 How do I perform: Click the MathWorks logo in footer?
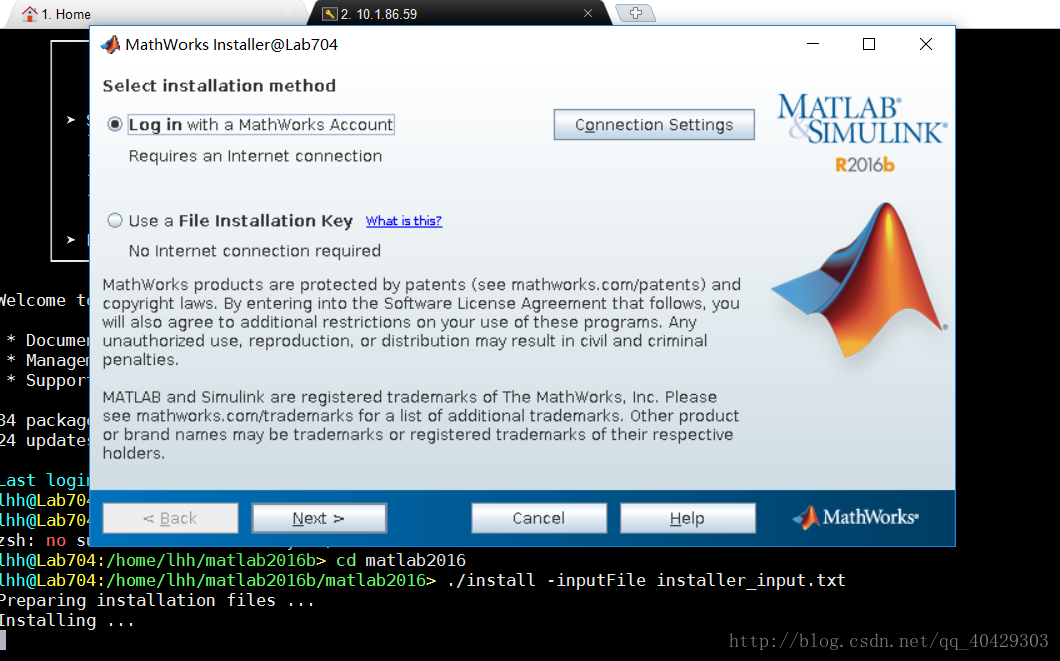click(855, 518)
